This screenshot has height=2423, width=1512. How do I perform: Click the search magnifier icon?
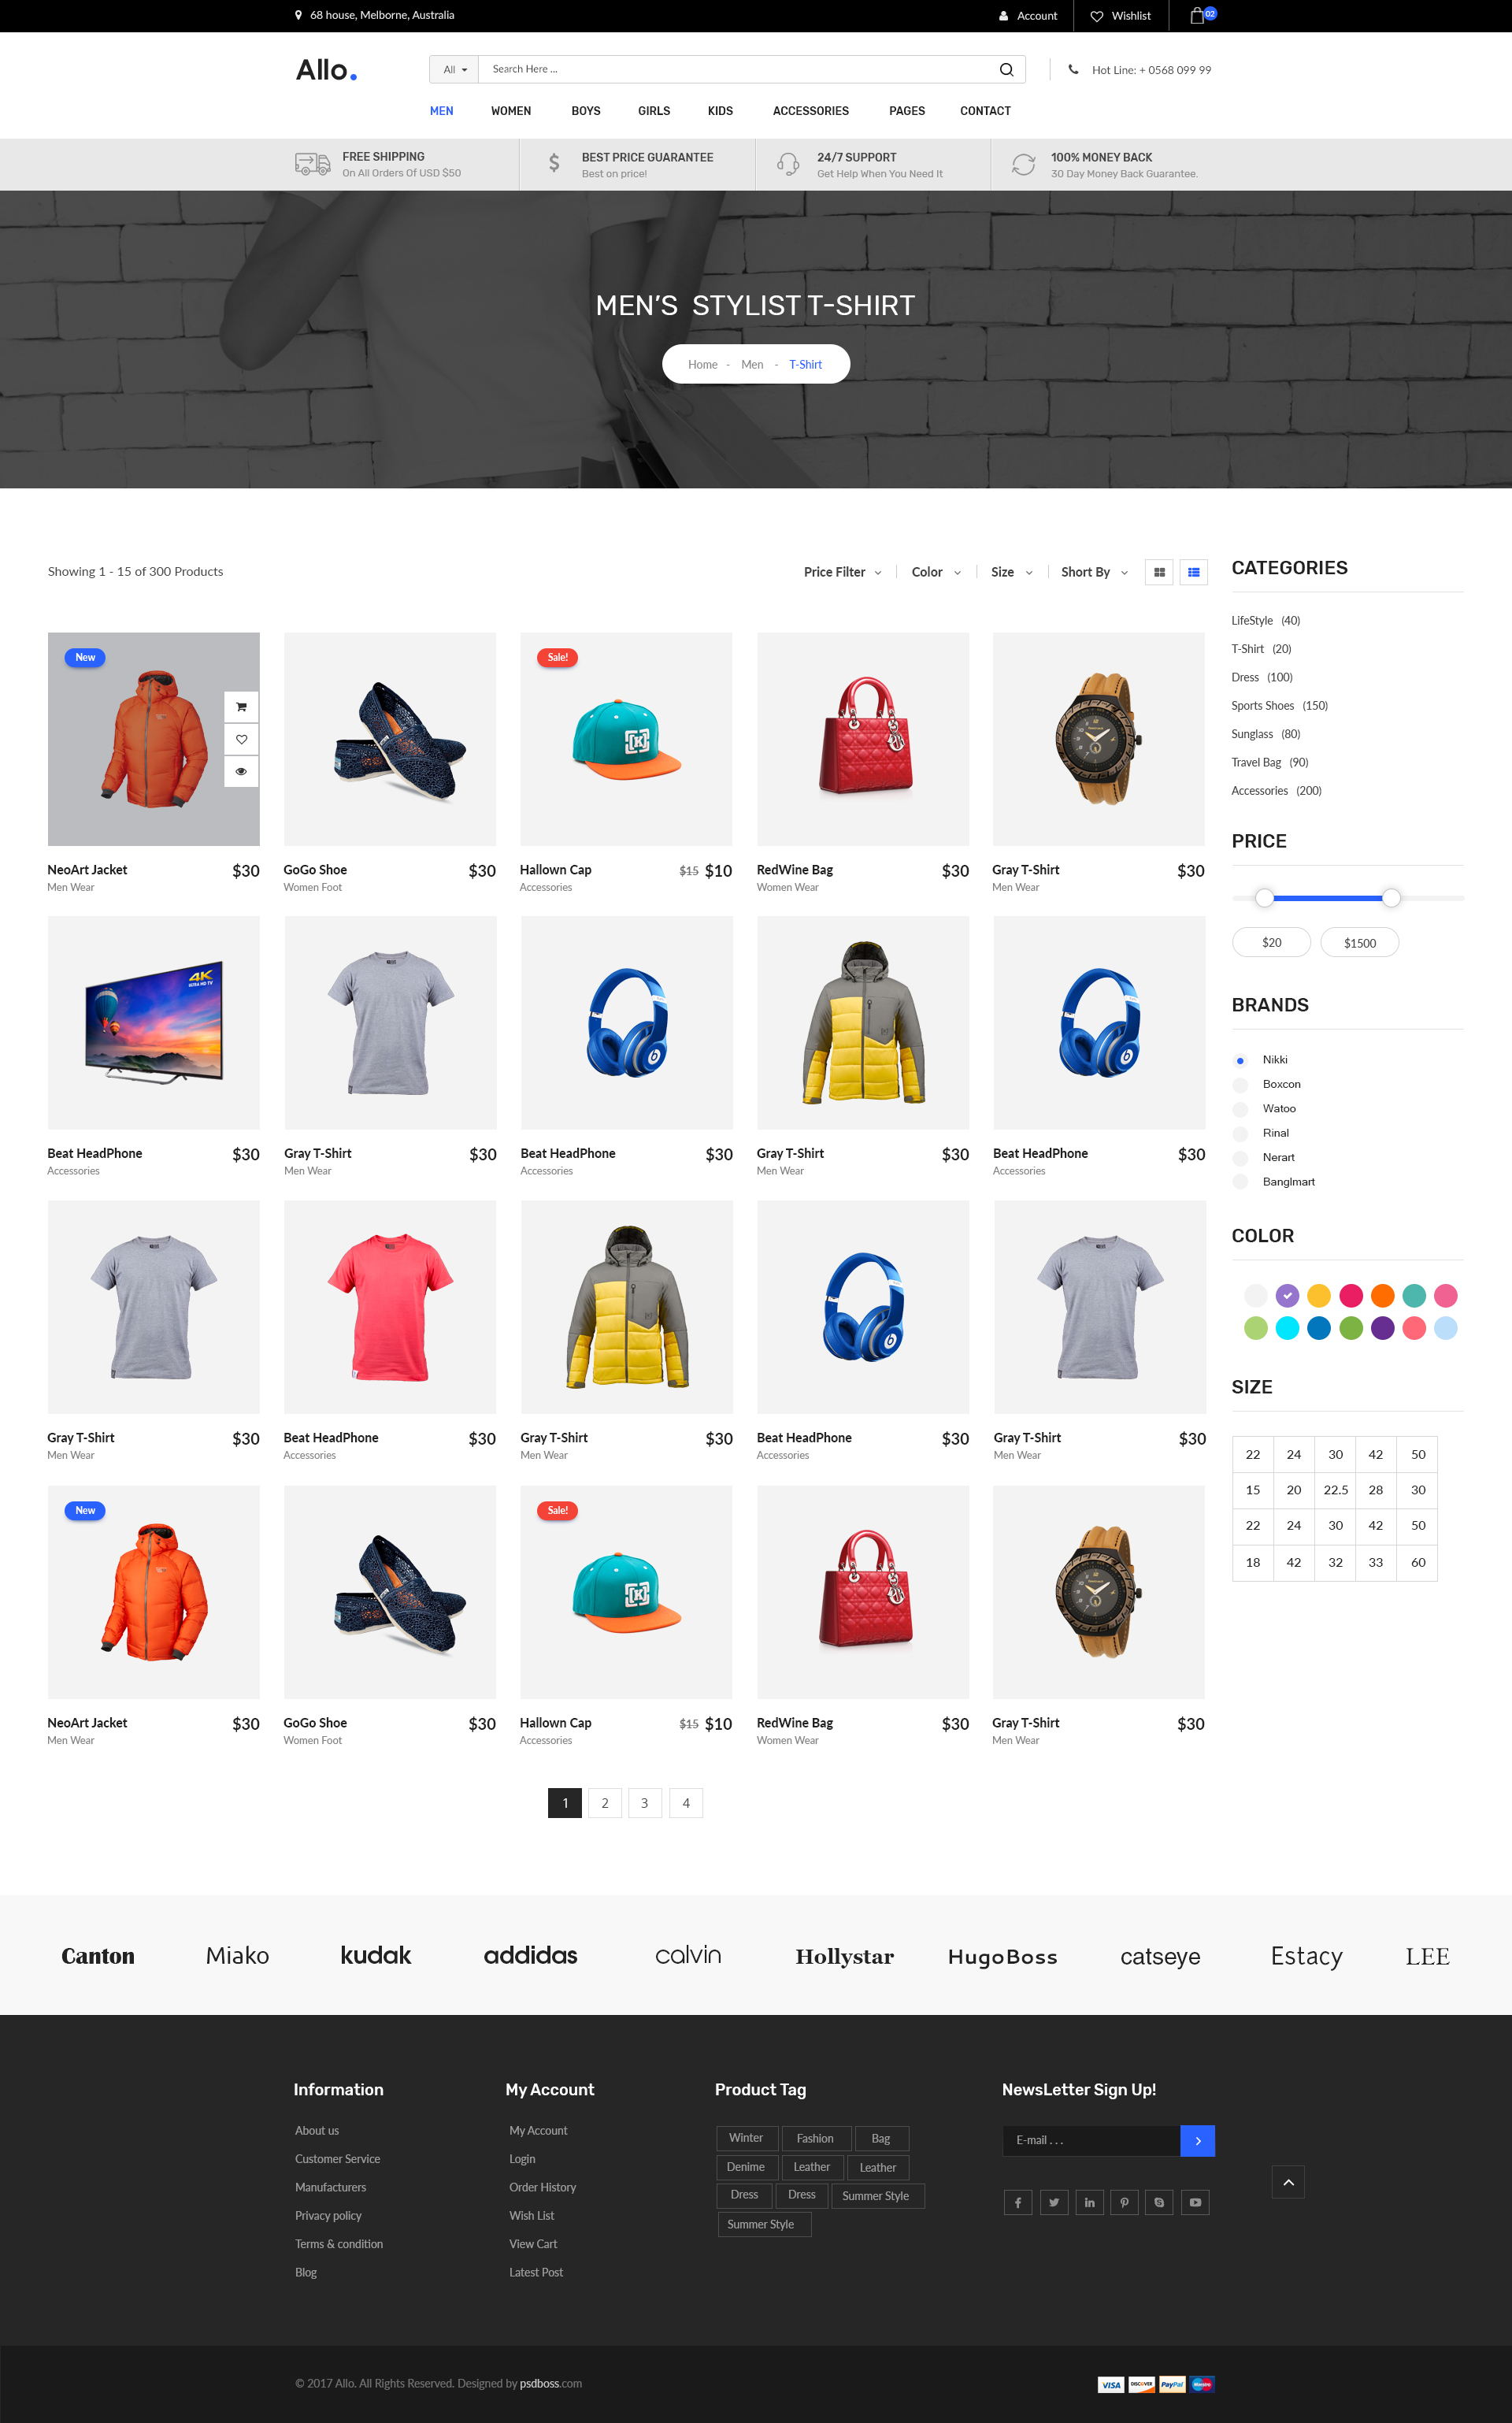click(1006, 70)
